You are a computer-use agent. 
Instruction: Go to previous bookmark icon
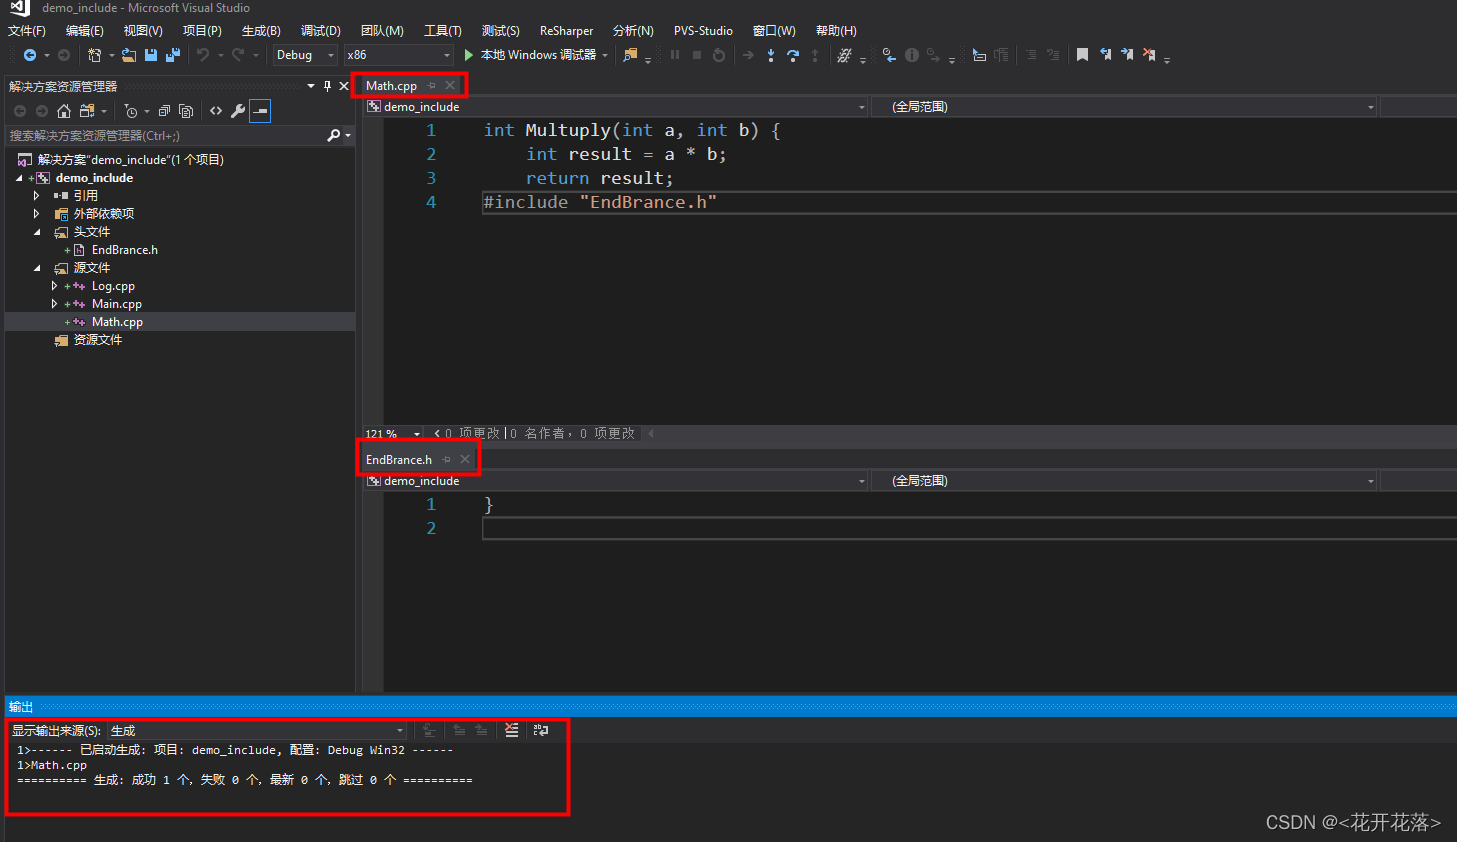[x=1105, y=55]
